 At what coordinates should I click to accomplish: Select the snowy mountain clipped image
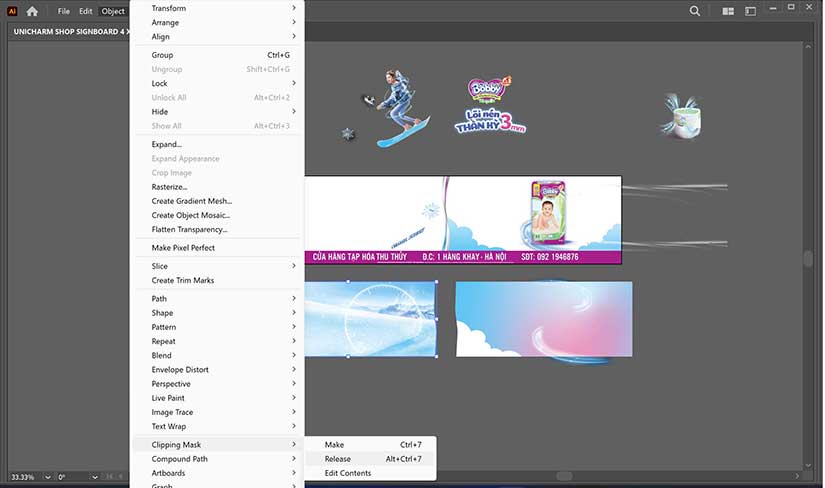(370, 319)
